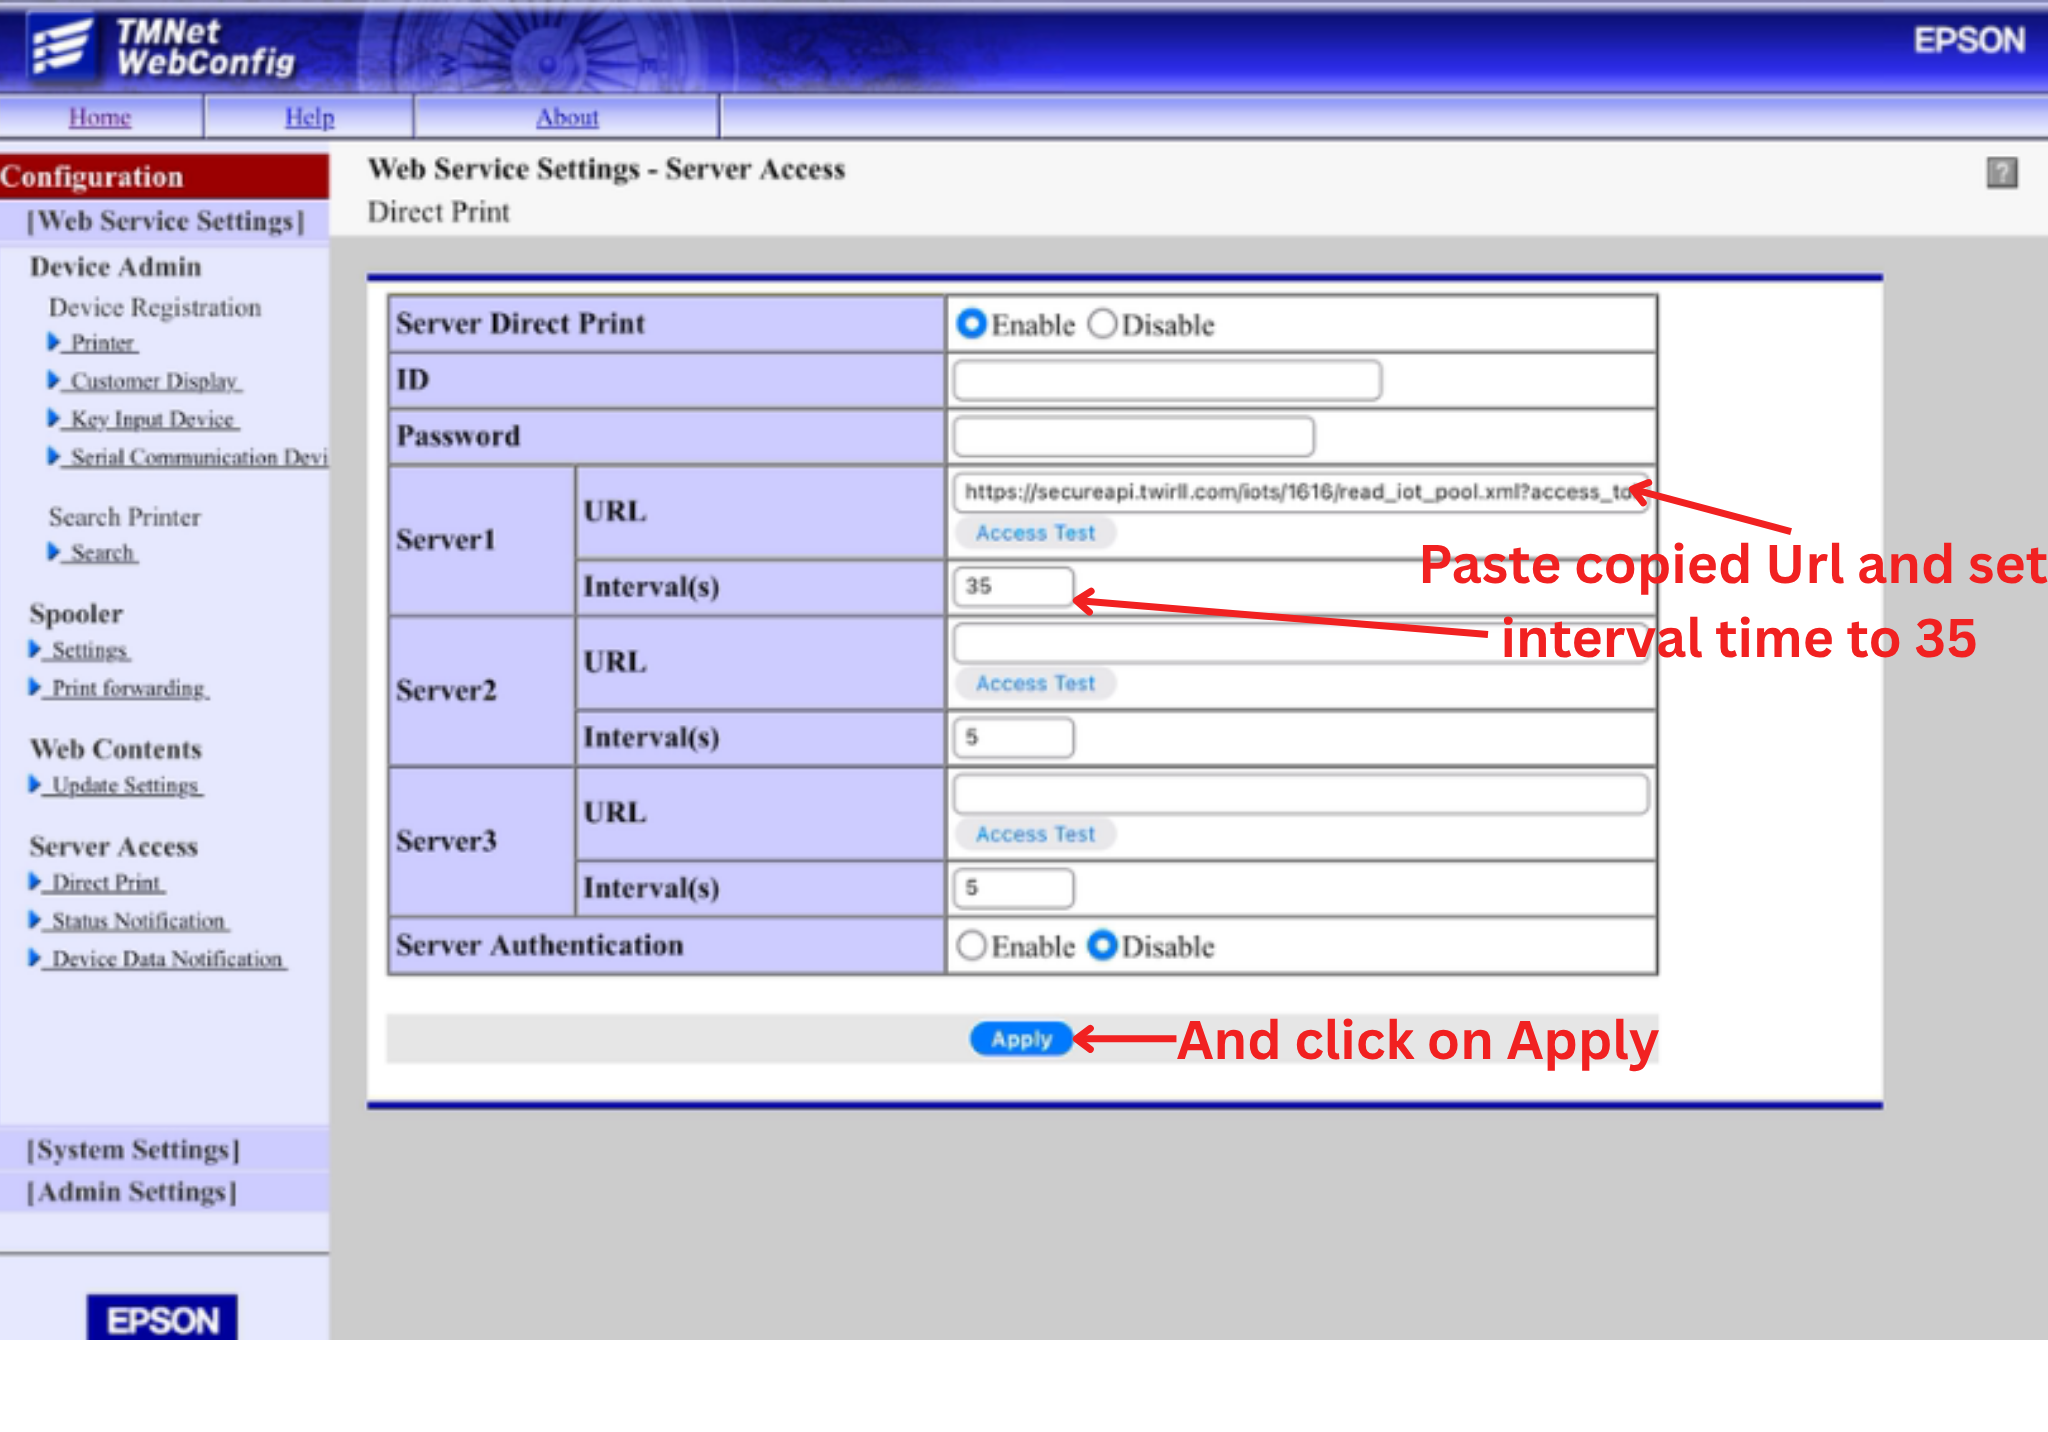
Task: Click Access Test for Server1
Action: (1035, 533)
